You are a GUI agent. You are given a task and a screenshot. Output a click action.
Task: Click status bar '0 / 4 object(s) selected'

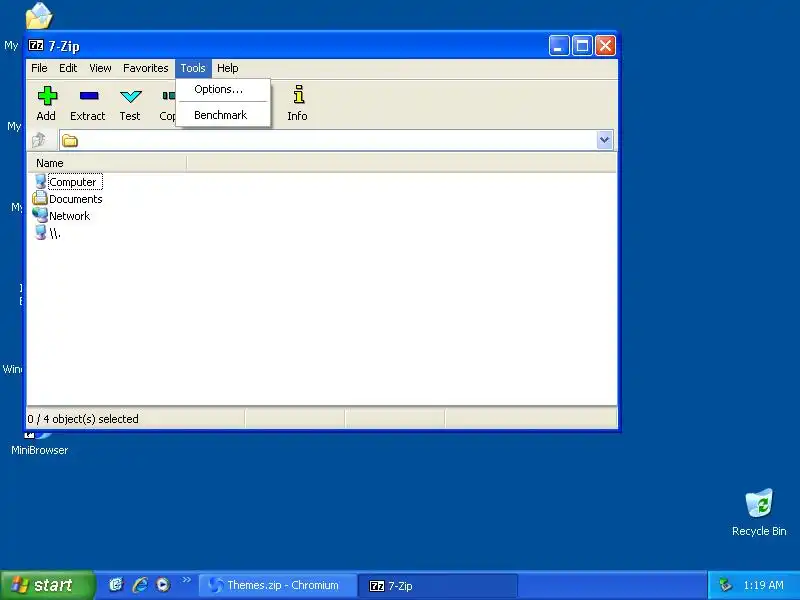point(83,419)
